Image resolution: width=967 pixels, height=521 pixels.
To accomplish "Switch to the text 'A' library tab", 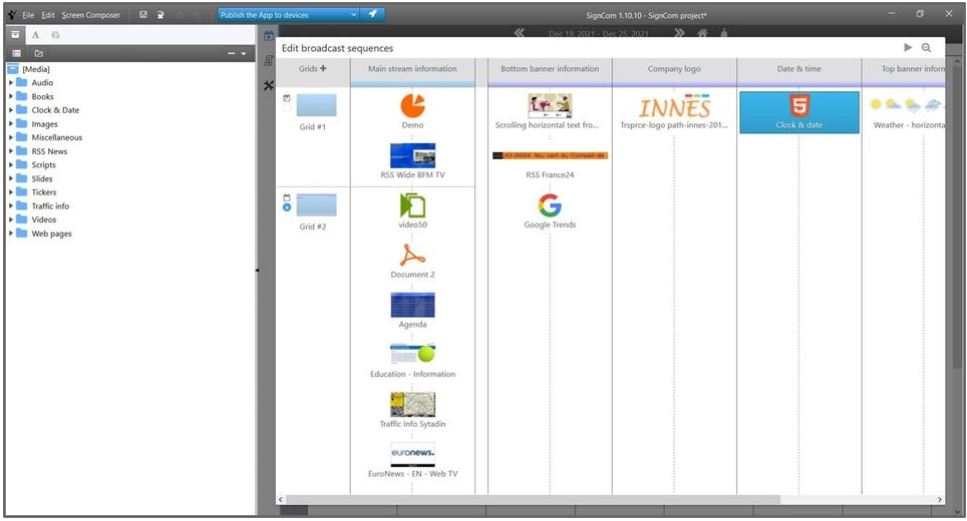I will point(35,35).
